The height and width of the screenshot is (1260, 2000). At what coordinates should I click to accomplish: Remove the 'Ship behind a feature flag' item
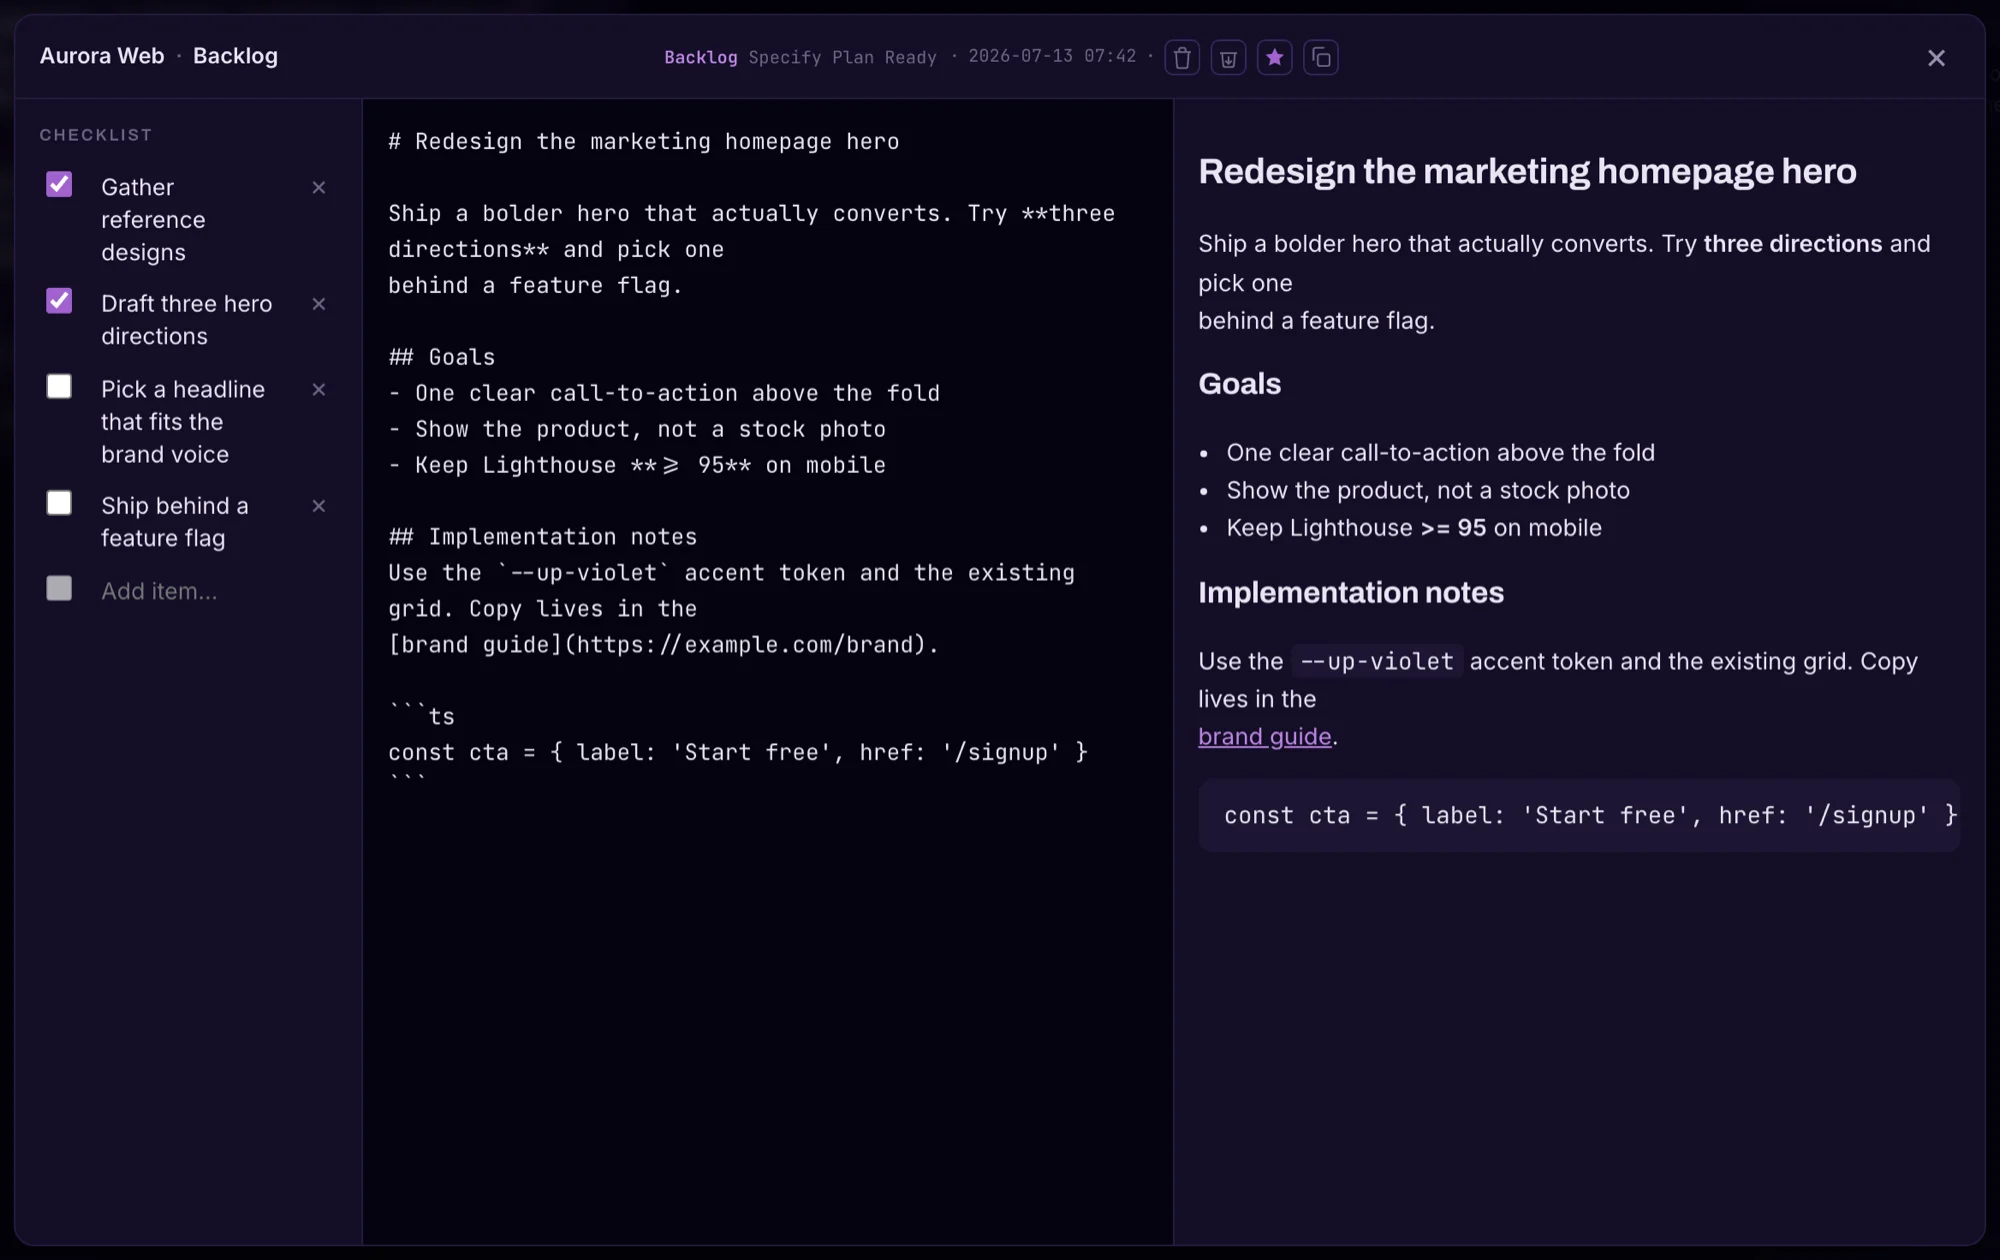[319, 506]
